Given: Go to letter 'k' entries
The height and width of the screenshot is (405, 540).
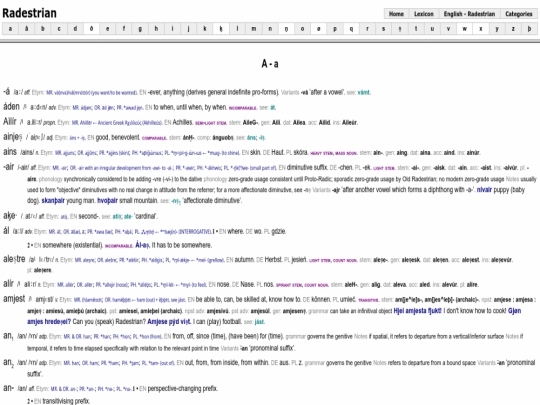Looking at the screenshot, I should coord(205,29).
